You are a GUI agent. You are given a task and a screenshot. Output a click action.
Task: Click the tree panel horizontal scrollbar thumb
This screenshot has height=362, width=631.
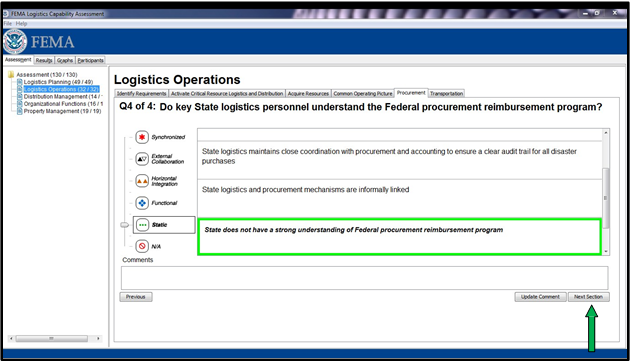[52, 339]
